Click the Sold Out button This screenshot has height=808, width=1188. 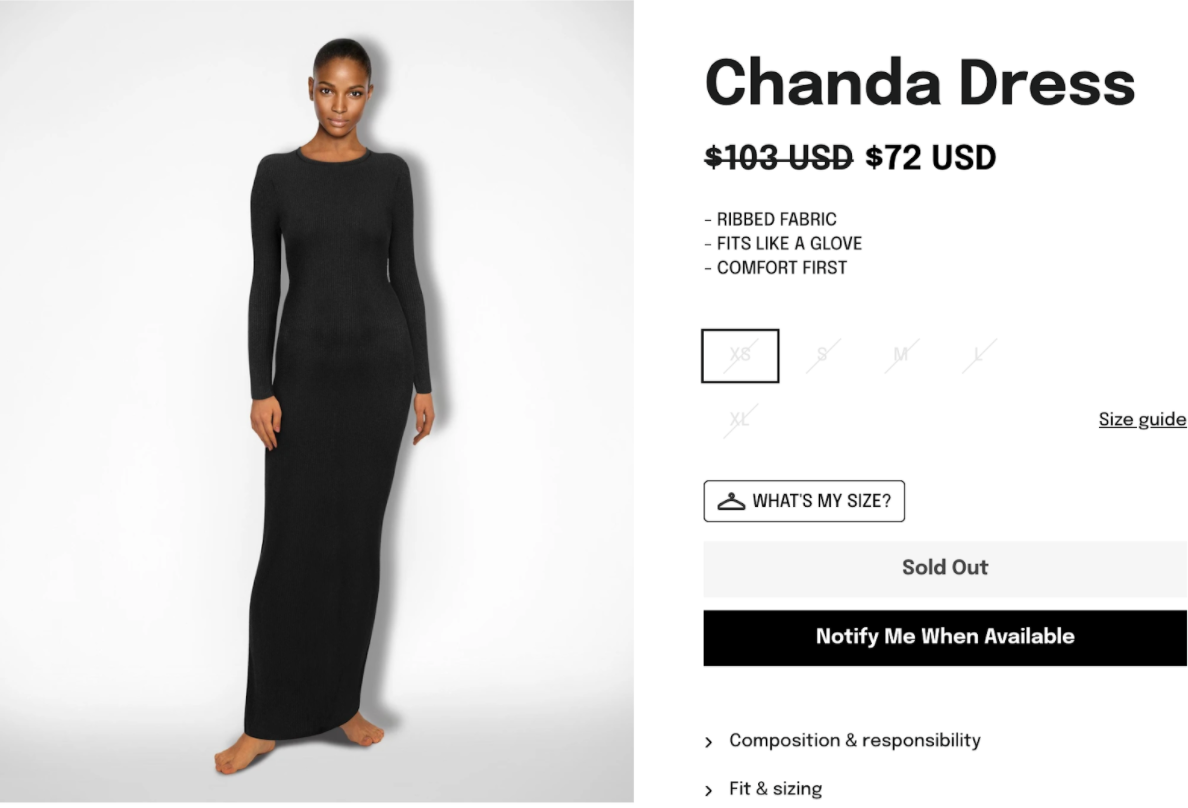coord(945,568)
